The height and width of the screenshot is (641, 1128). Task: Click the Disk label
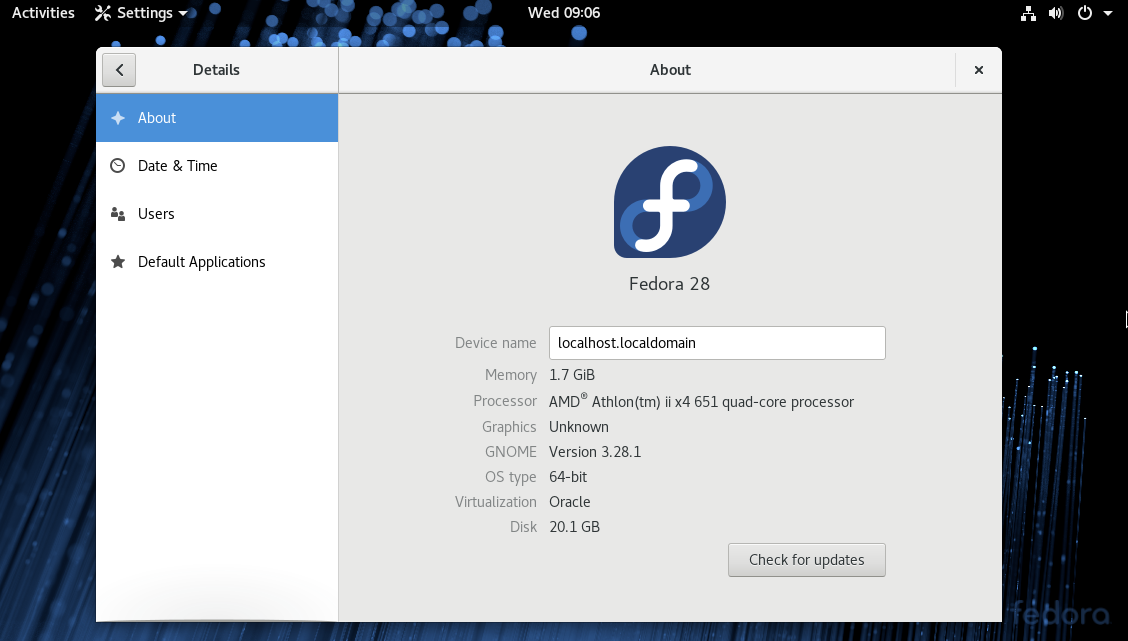524,527
